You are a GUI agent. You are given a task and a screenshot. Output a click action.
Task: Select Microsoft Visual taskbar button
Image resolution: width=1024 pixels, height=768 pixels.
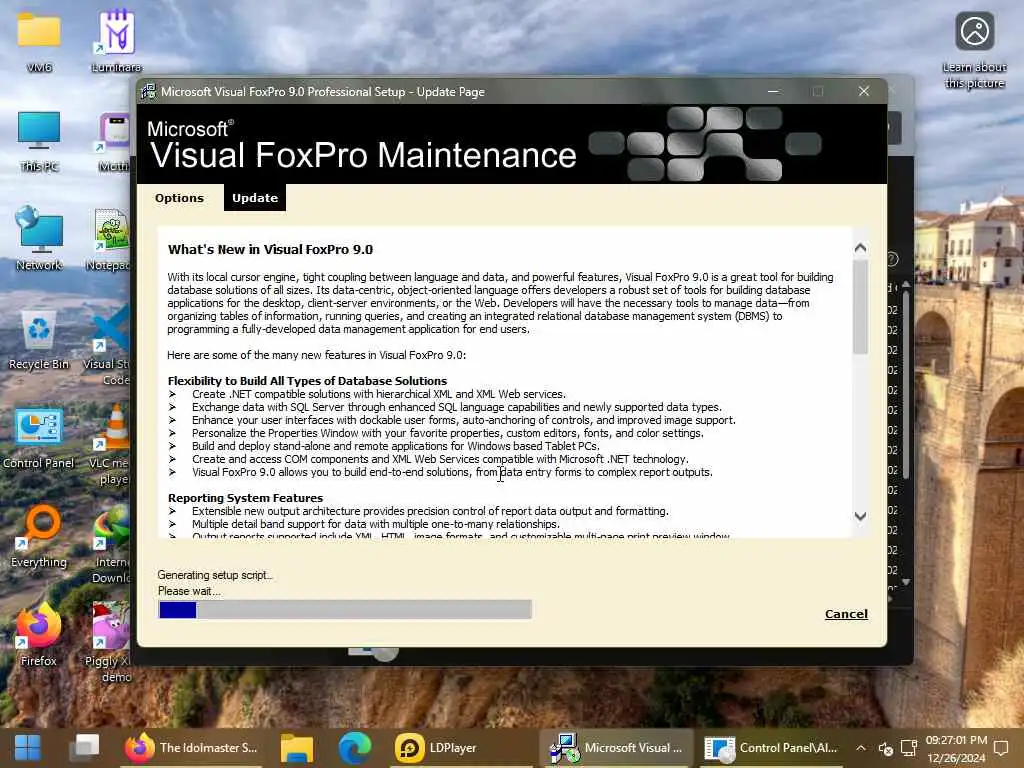616,748
